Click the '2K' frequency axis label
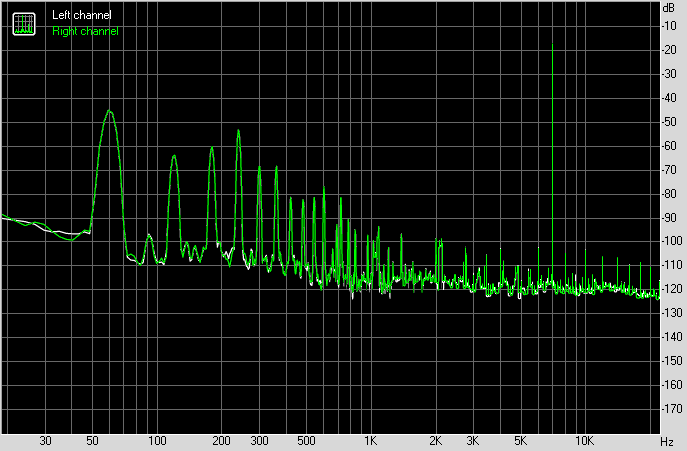687x451 pixels. point(435,440)
